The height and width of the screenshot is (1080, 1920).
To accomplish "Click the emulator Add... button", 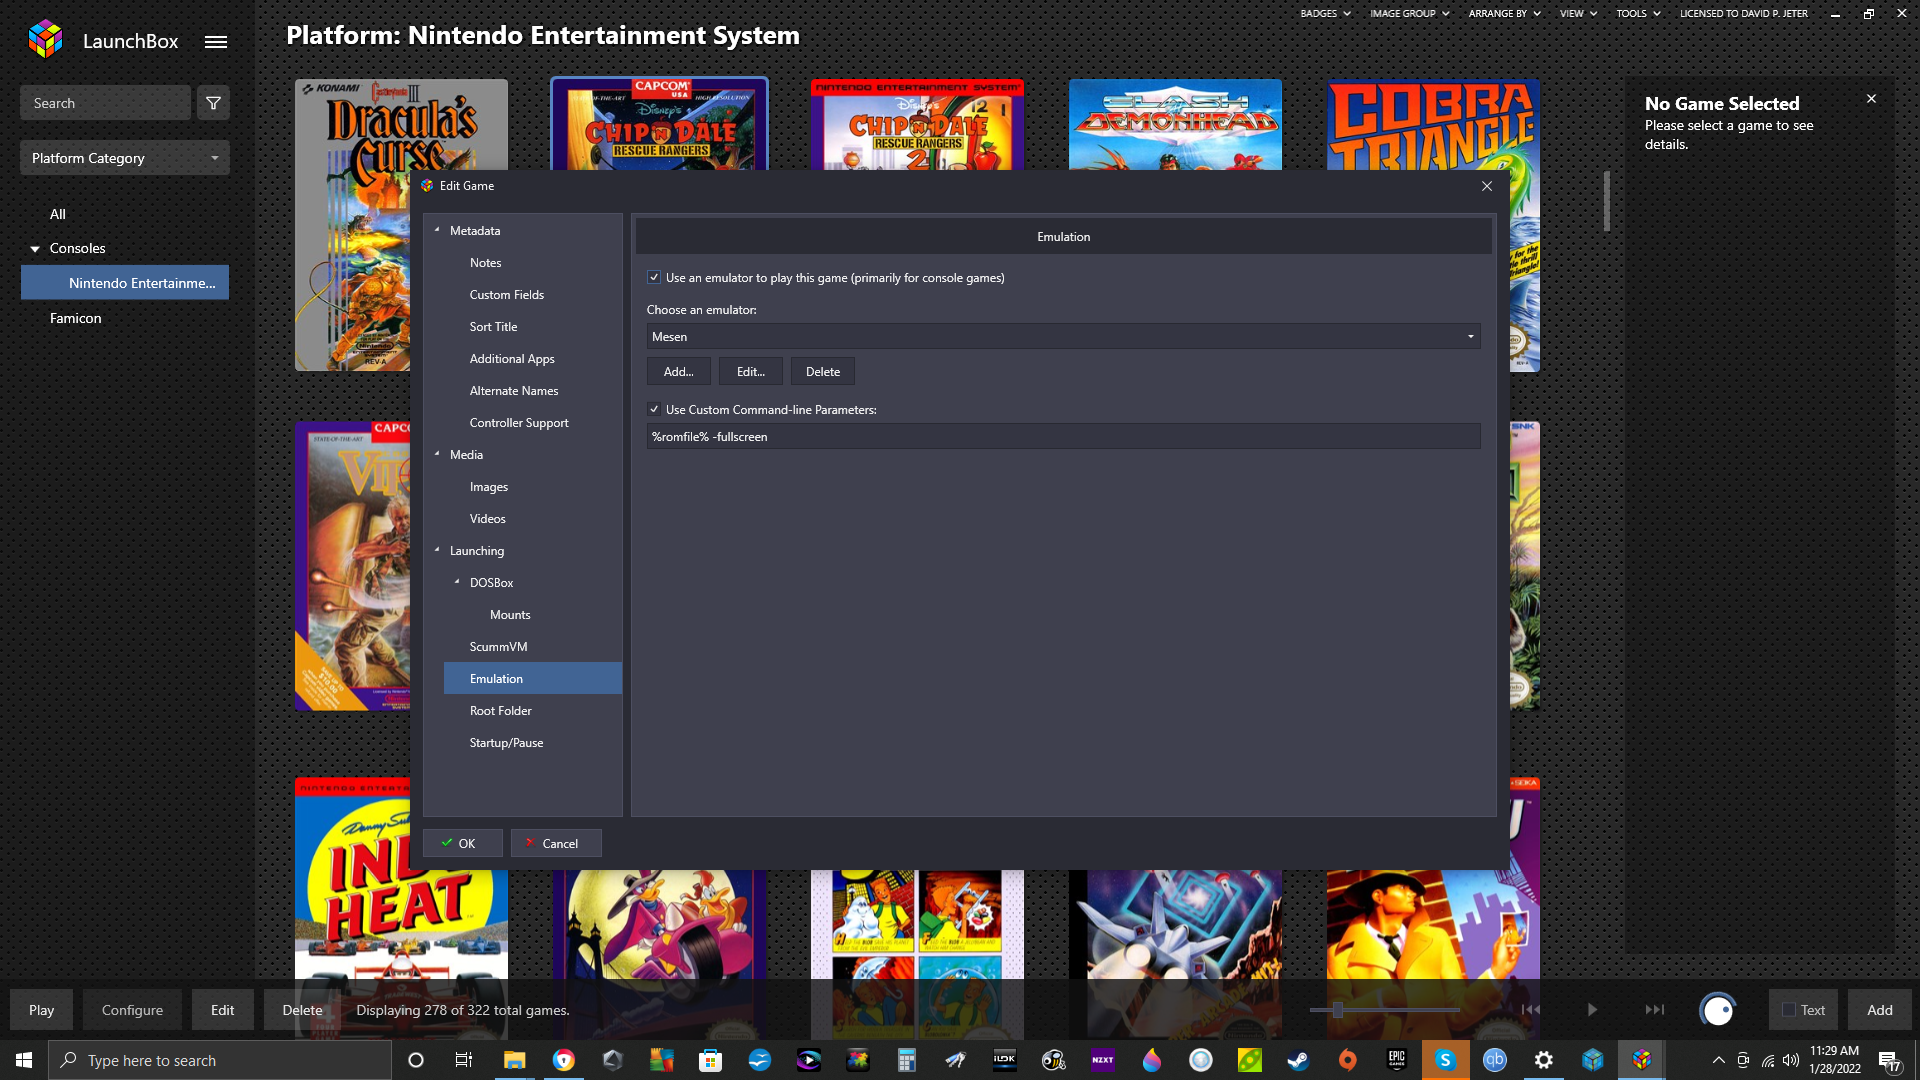I will (678, 372).
